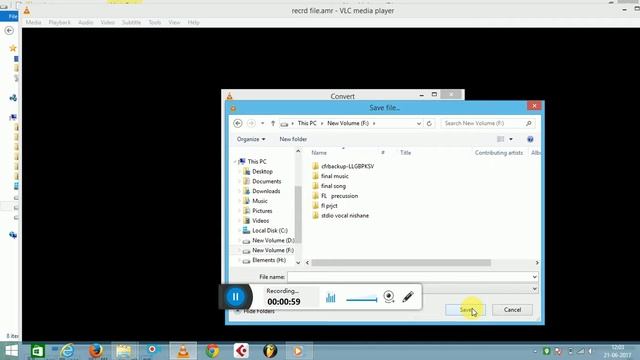Sort by the Name column header
This screenshot has height=360, width=640.
[x=319, y=153]
